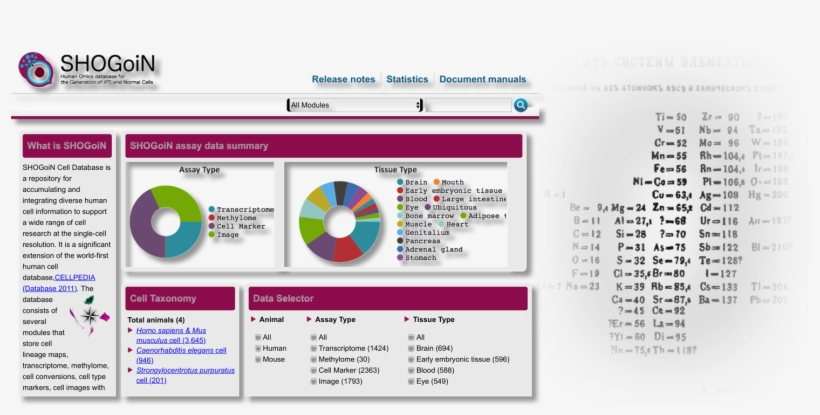Uncheck the Human checkbox
This screenshot has height=415, width=820.
258,349
